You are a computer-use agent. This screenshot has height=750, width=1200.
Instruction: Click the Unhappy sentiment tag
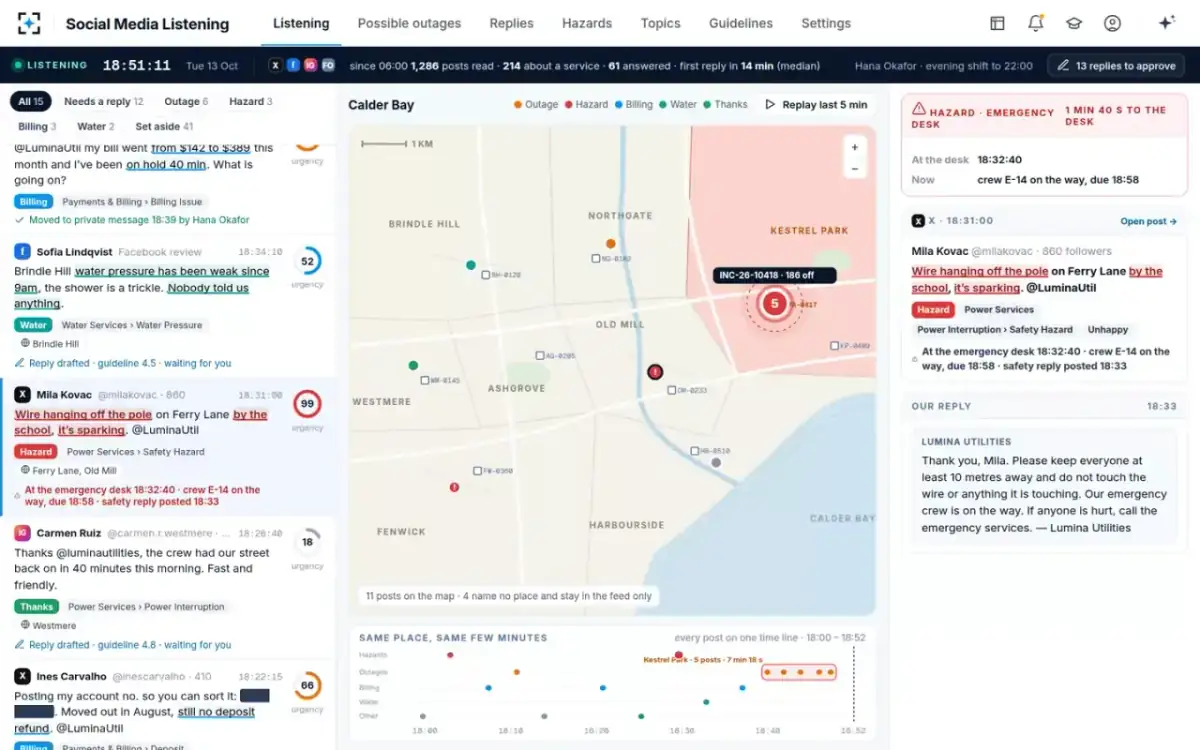[1108, 329]
